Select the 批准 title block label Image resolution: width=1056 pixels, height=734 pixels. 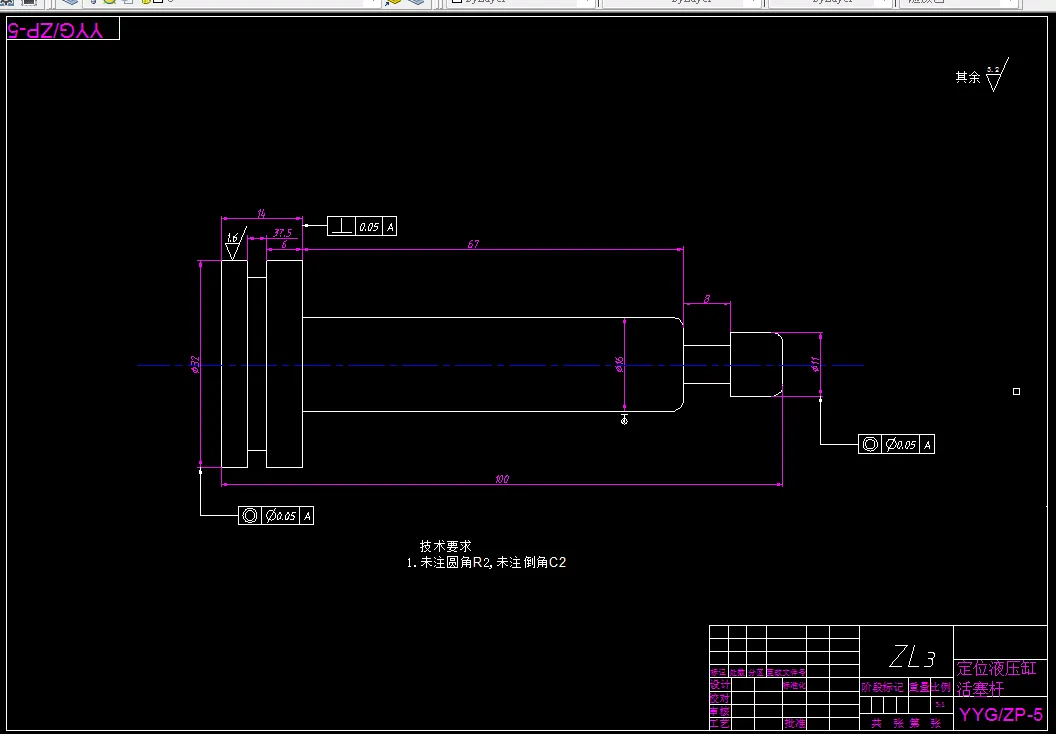click(x=795, y=724)
